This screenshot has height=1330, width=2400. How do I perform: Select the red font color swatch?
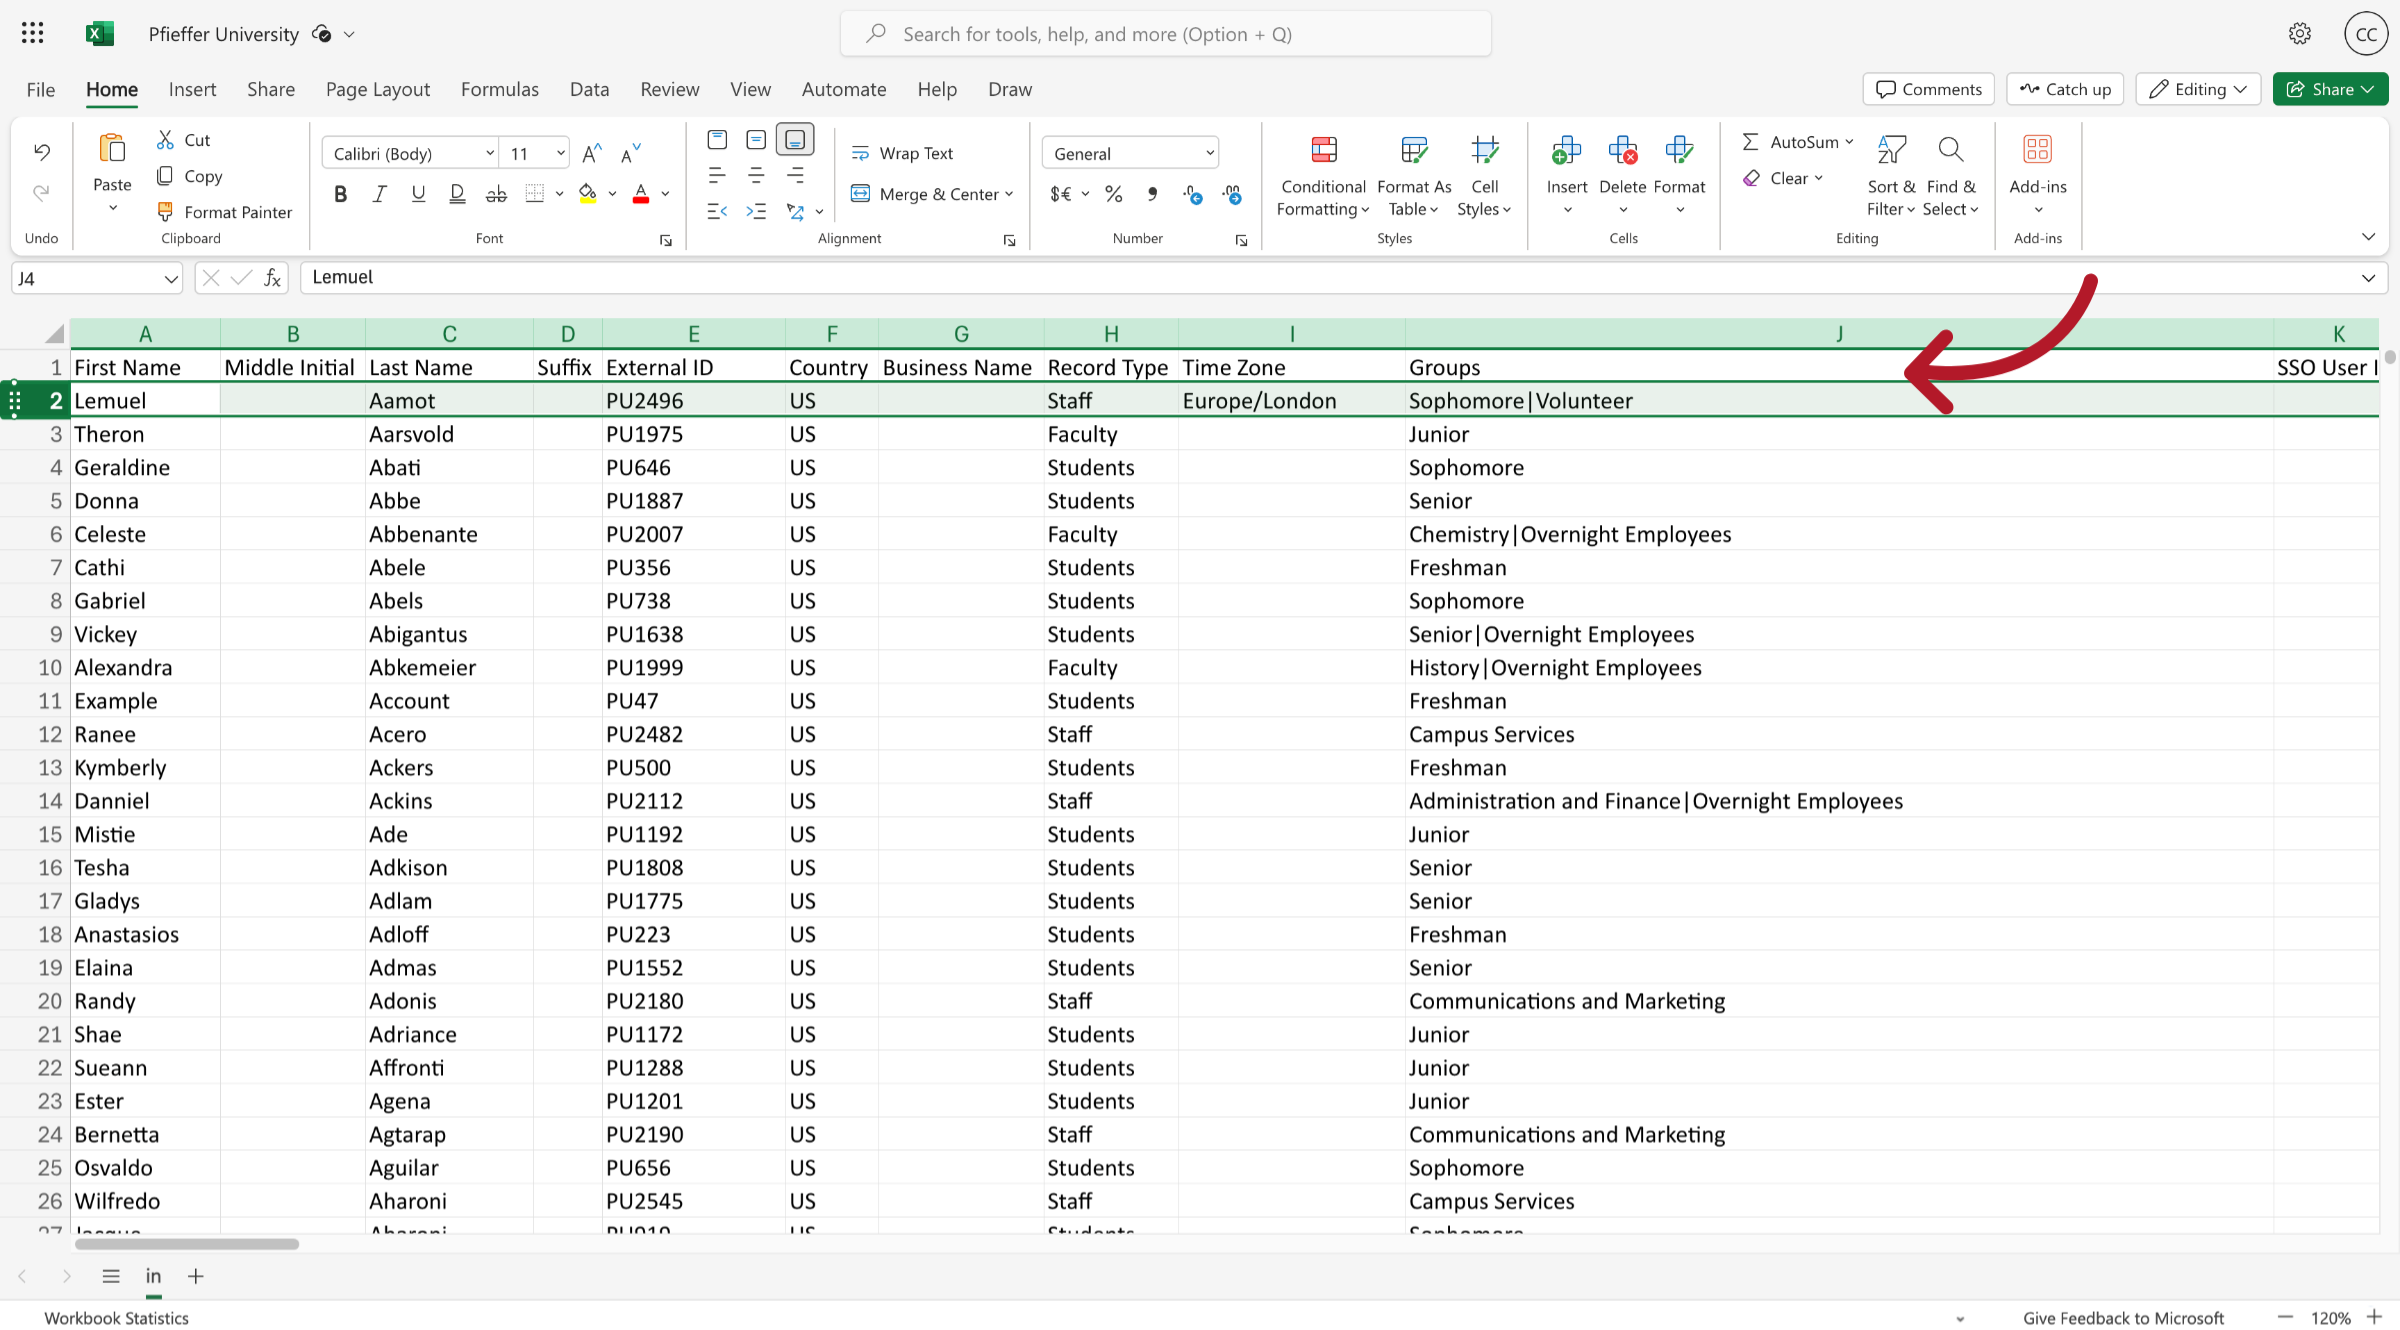tap(640, 196)
